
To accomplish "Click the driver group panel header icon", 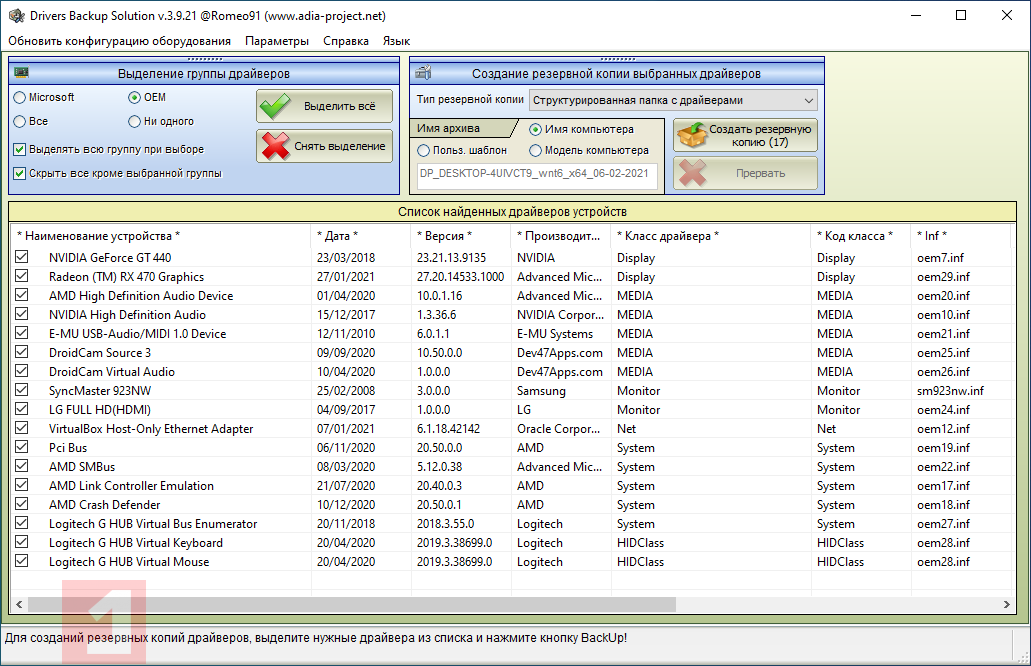I will (21, 73).
